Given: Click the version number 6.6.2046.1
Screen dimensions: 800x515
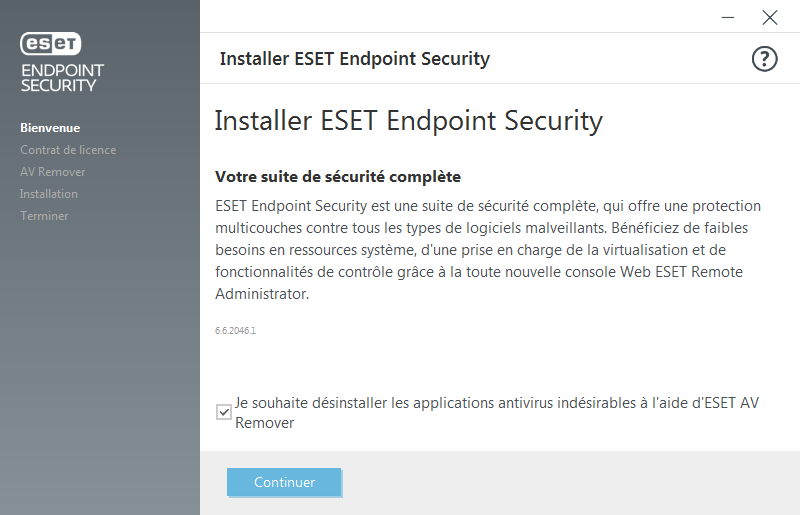Looking at the screenshot, I should [236, 330].
